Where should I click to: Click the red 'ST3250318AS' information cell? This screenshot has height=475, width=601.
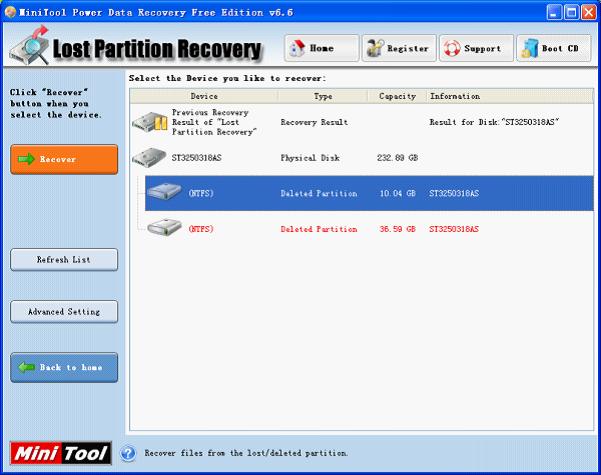pyautogui.click(x=454, y=229)
